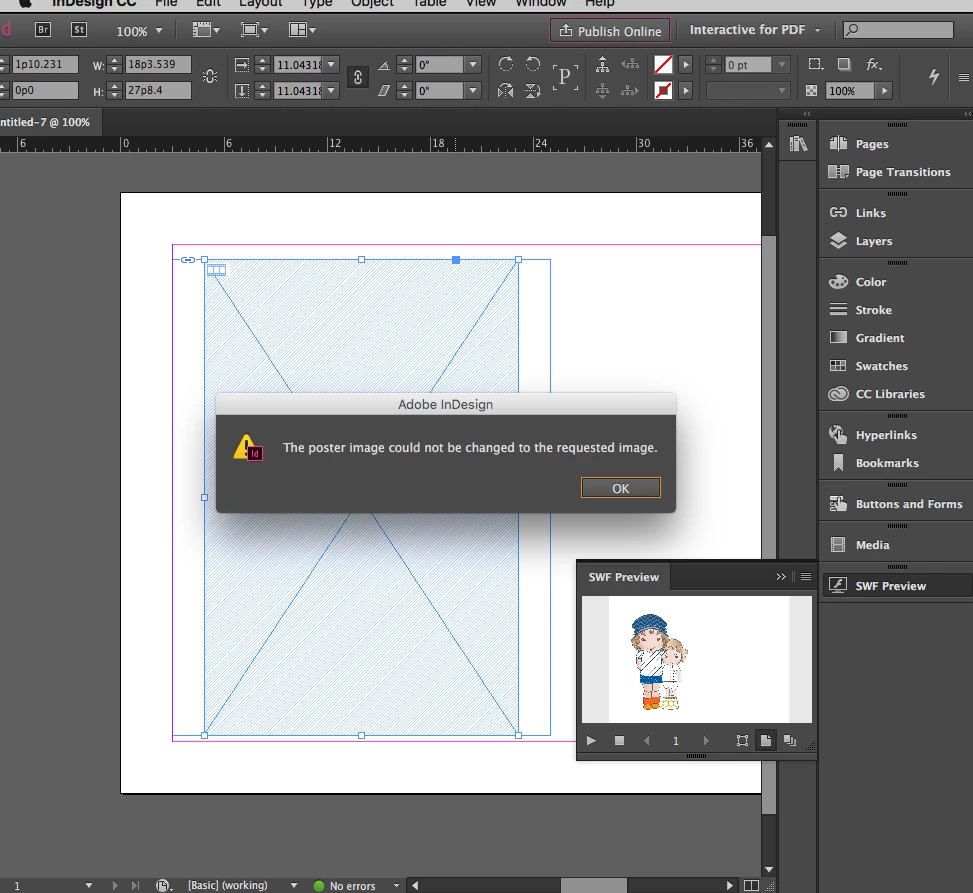The width and height of the screenshot is (973, 893).
Task: Open Adobe Bridge via Br icon
Action: pos(43,30)
